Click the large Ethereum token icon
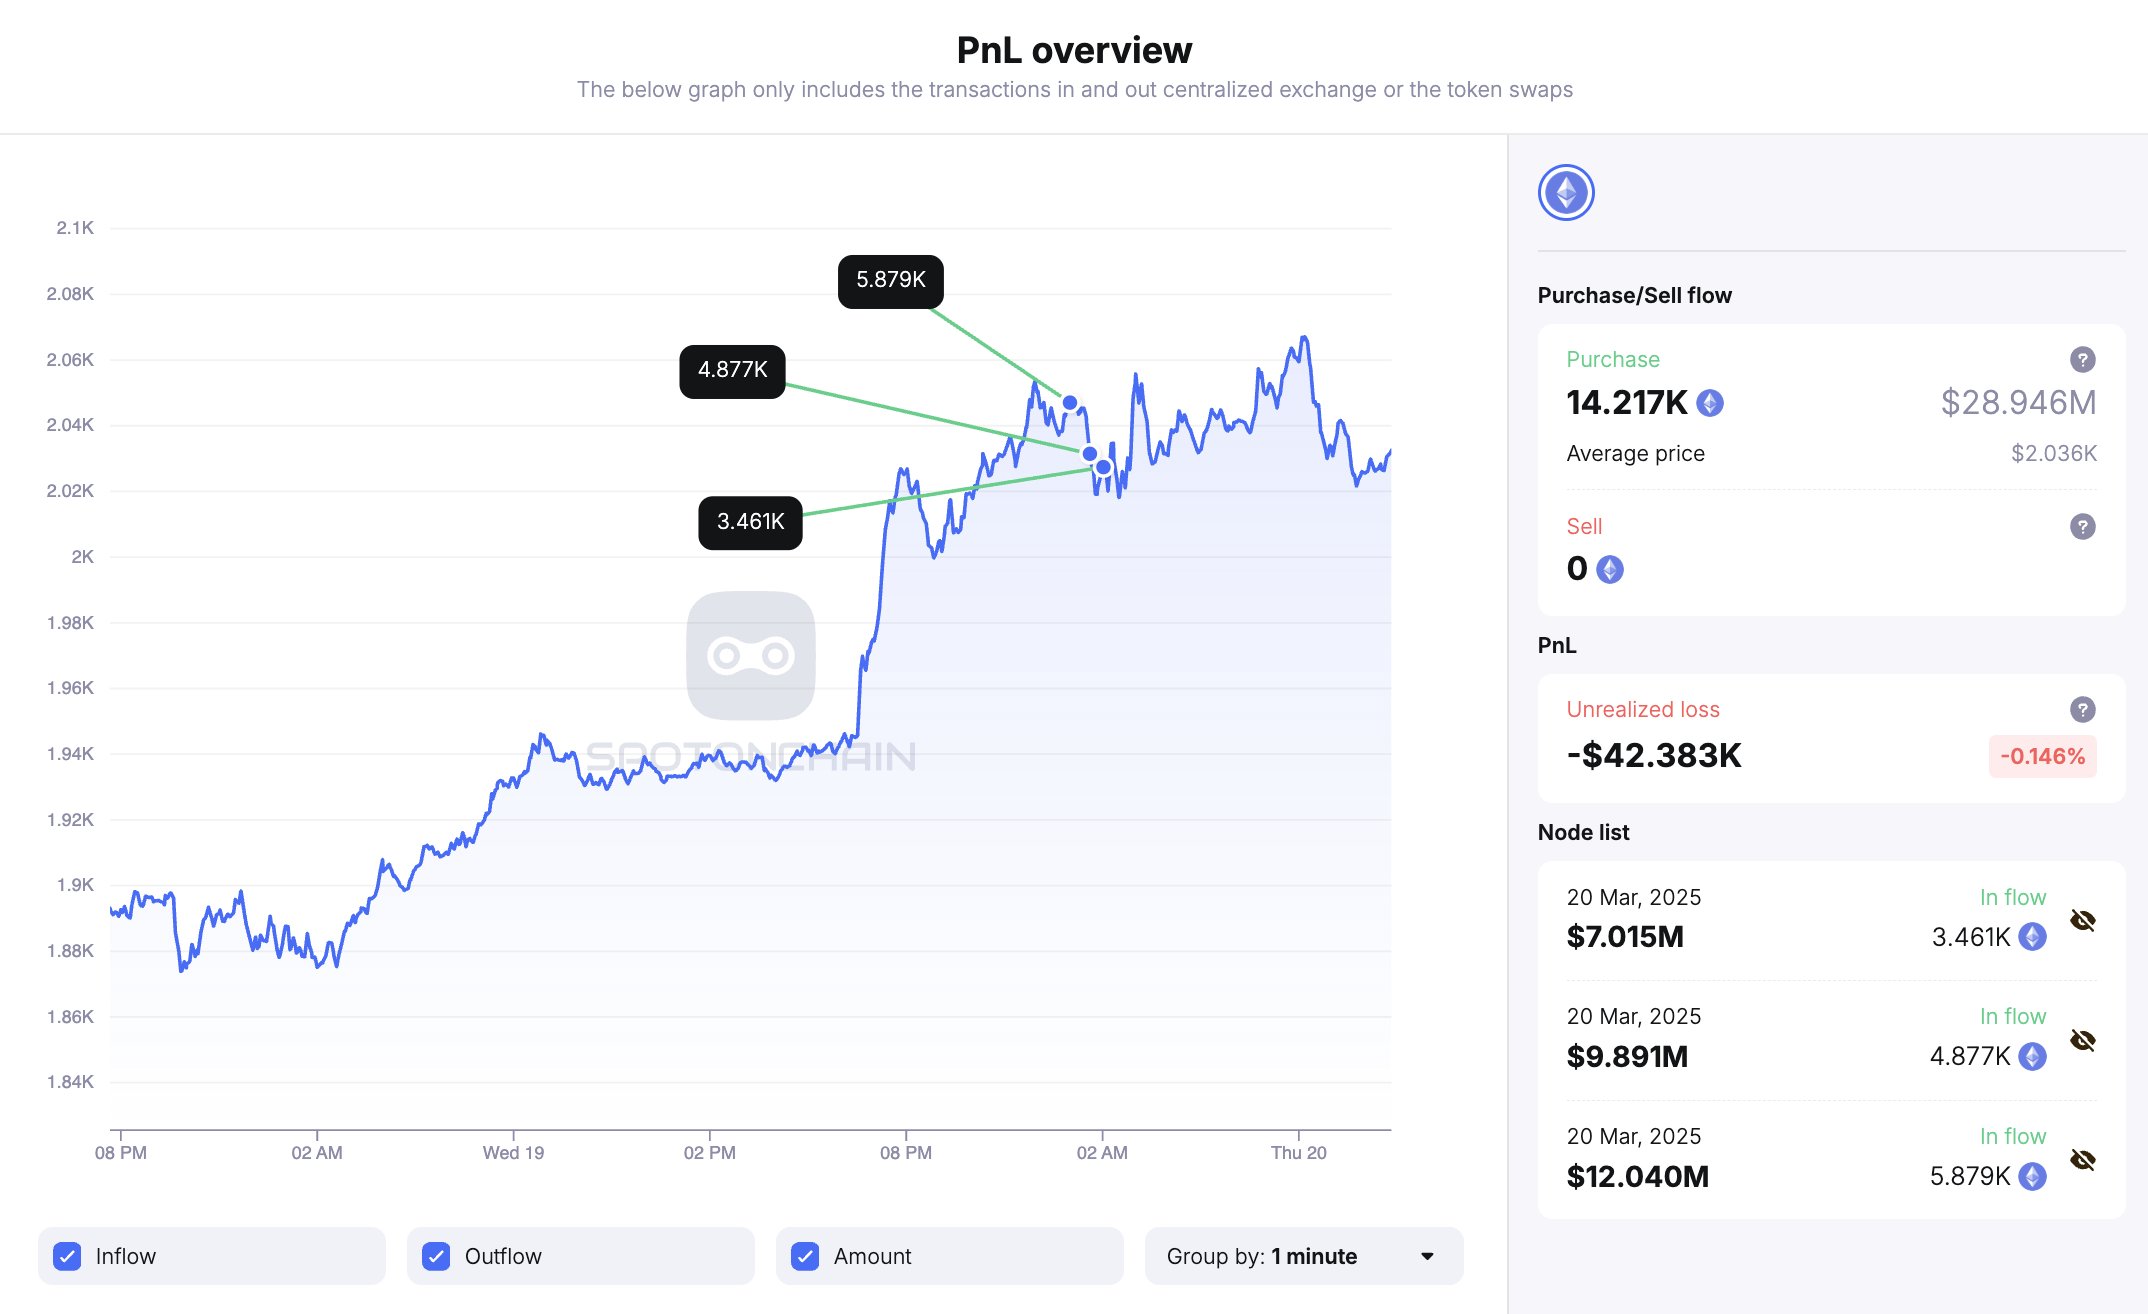The height and width of the screenshot is (1314, 2148). point(1566,193)
